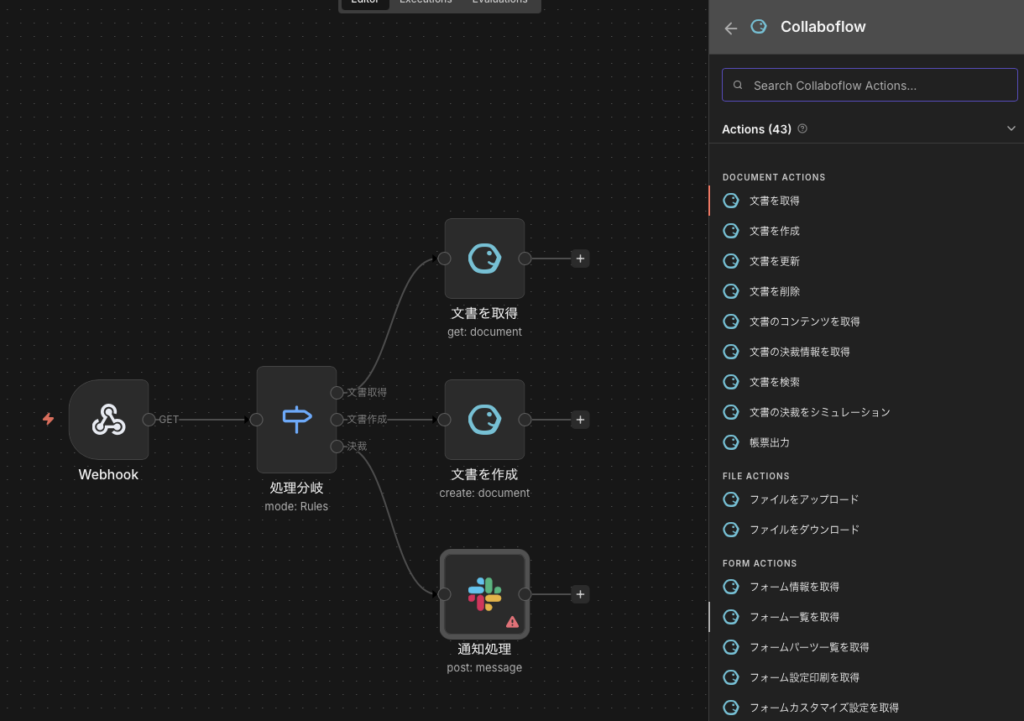Focus the Search Collaboflow Actions field

(x=870, y=85)
